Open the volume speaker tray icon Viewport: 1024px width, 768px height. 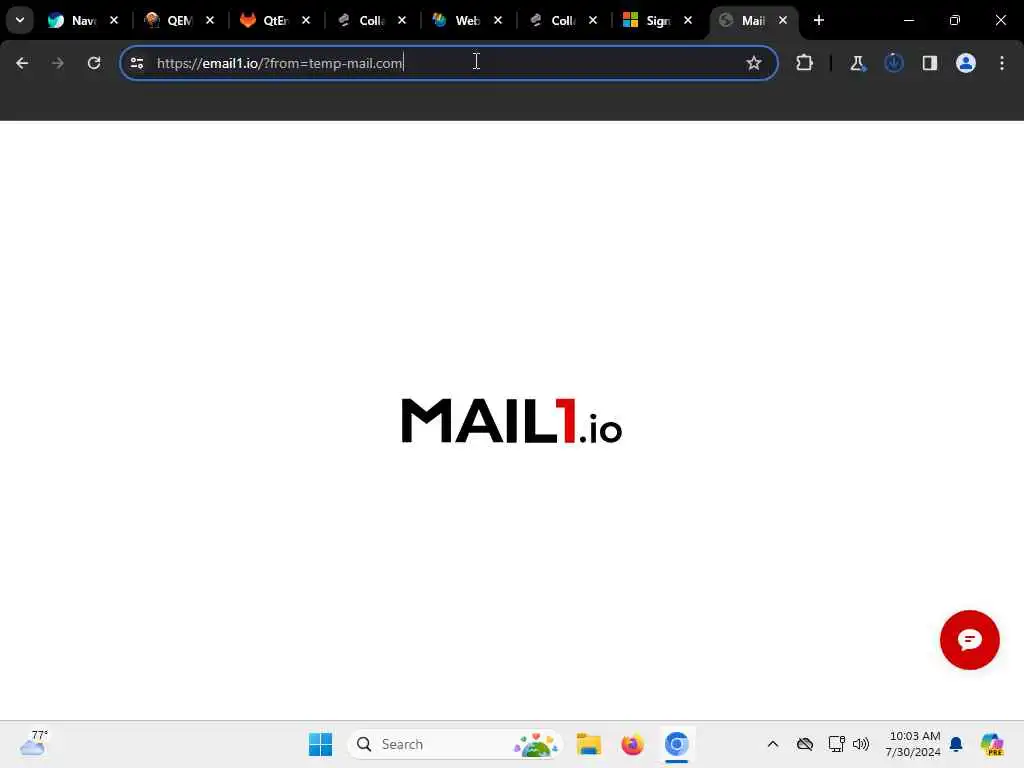point(861,744)
